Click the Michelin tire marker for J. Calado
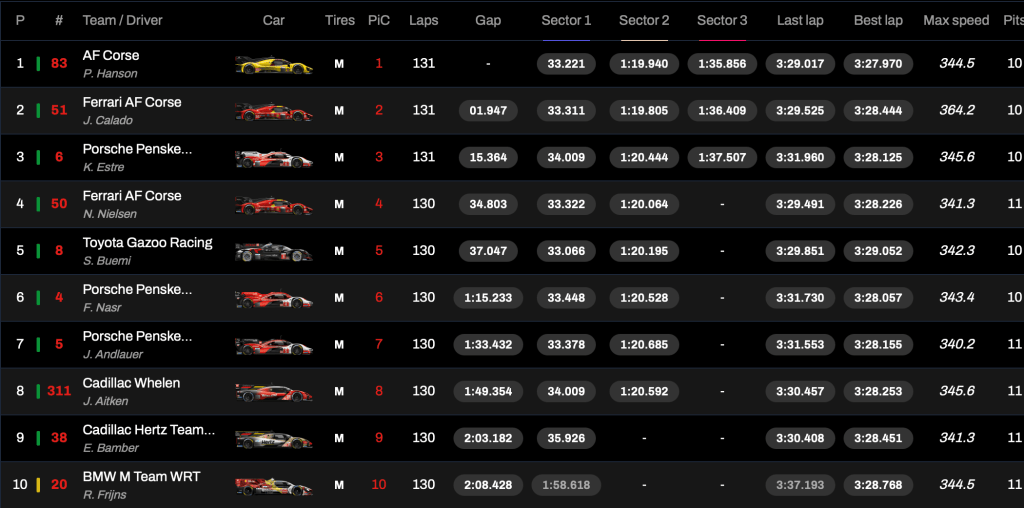1024x508 pixels. click(339, 111)
